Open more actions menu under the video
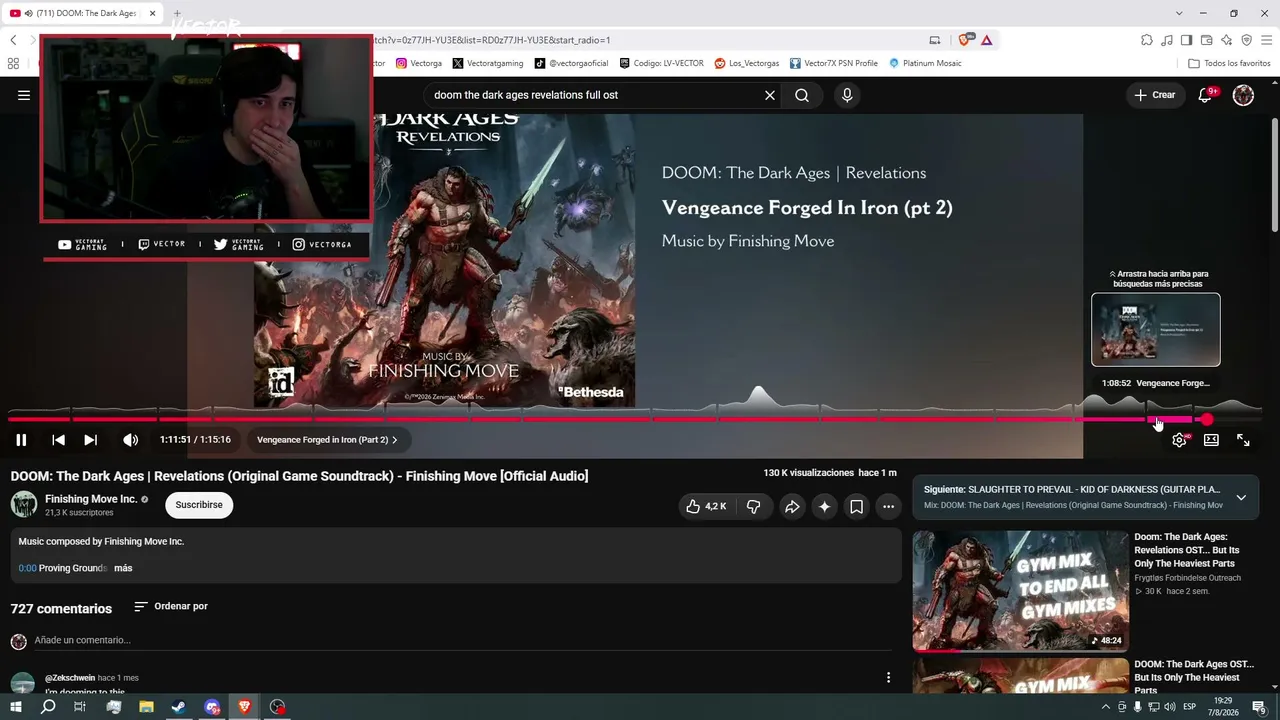Viewport: 1280px width, 720px height. pos(888,507)
